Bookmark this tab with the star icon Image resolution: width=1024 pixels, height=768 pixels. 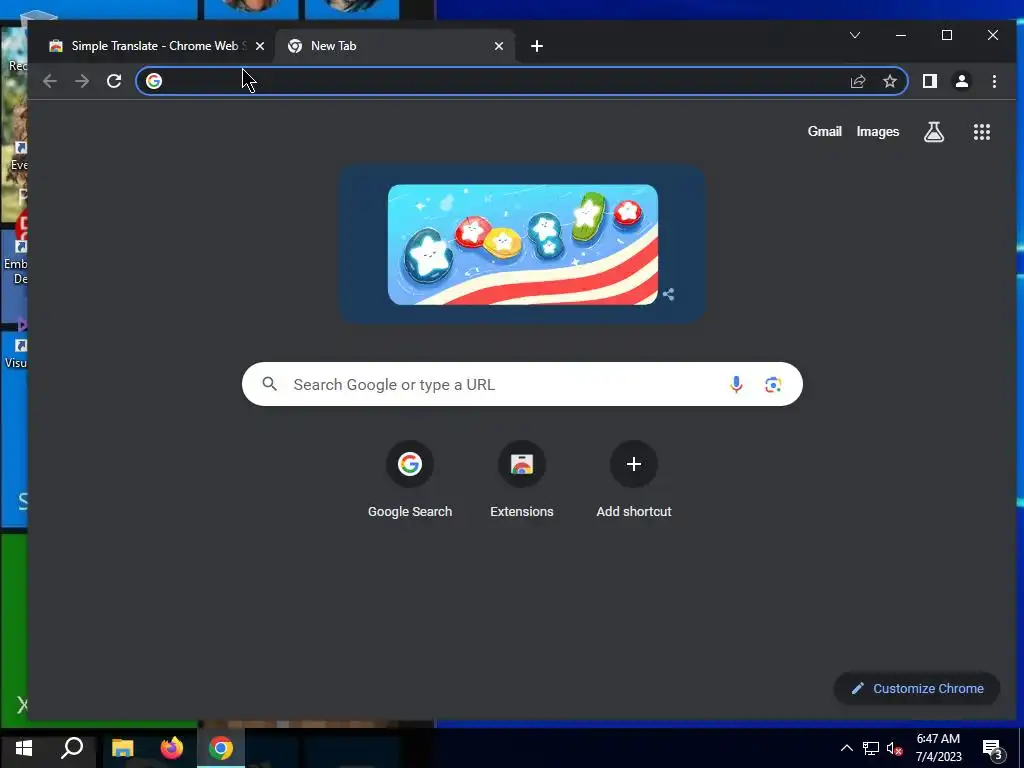[889, 81]
